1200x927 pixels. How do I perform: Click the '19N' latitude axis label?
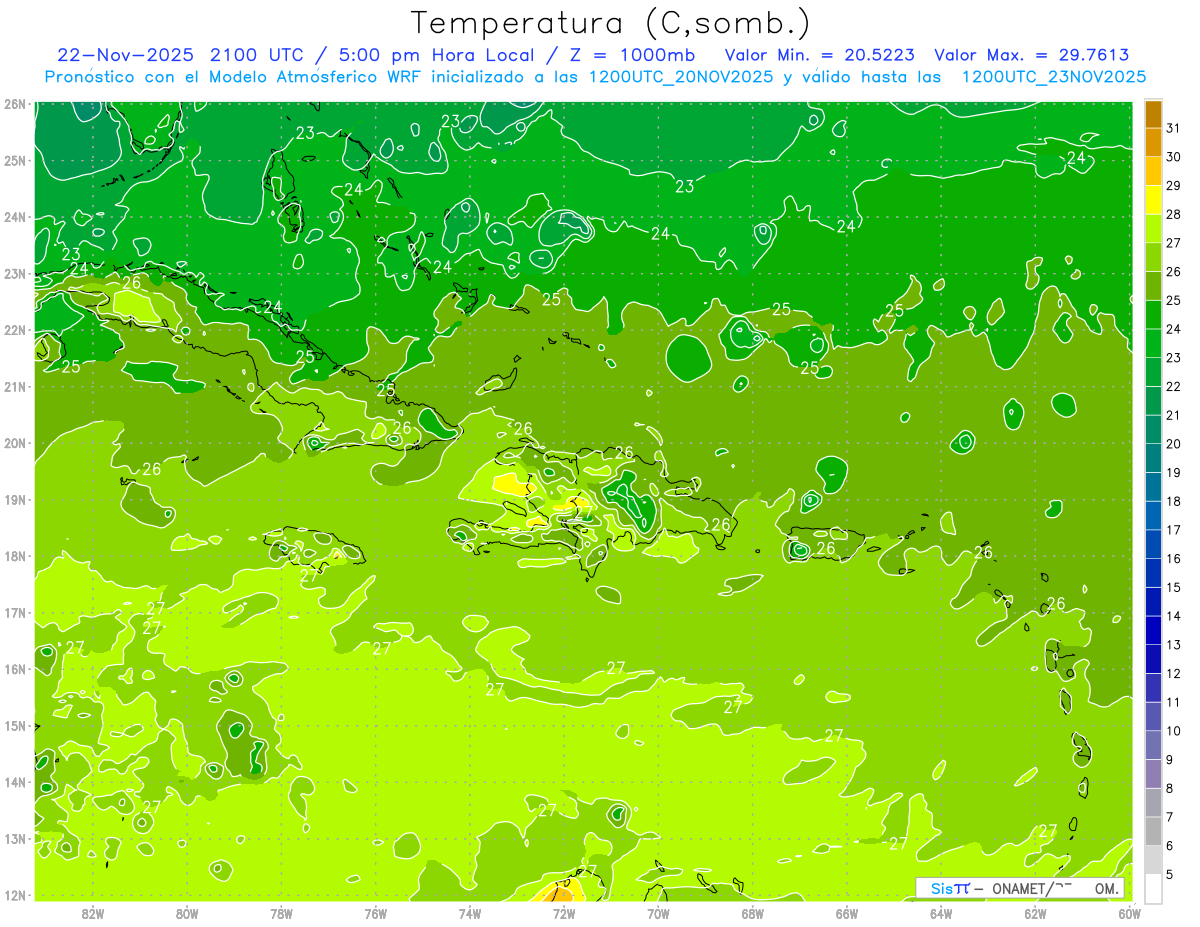[x=15, y=499]
